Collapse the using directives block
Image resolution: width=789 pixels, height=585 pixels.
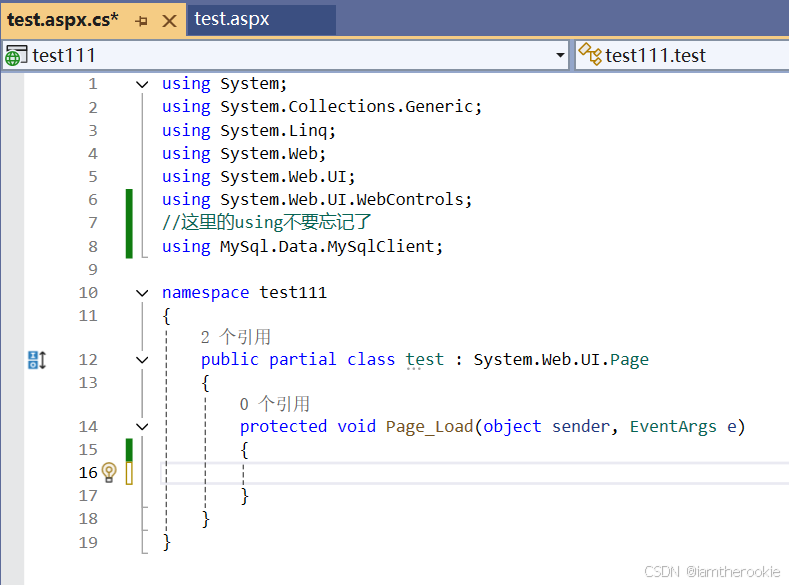pos(142,84)
